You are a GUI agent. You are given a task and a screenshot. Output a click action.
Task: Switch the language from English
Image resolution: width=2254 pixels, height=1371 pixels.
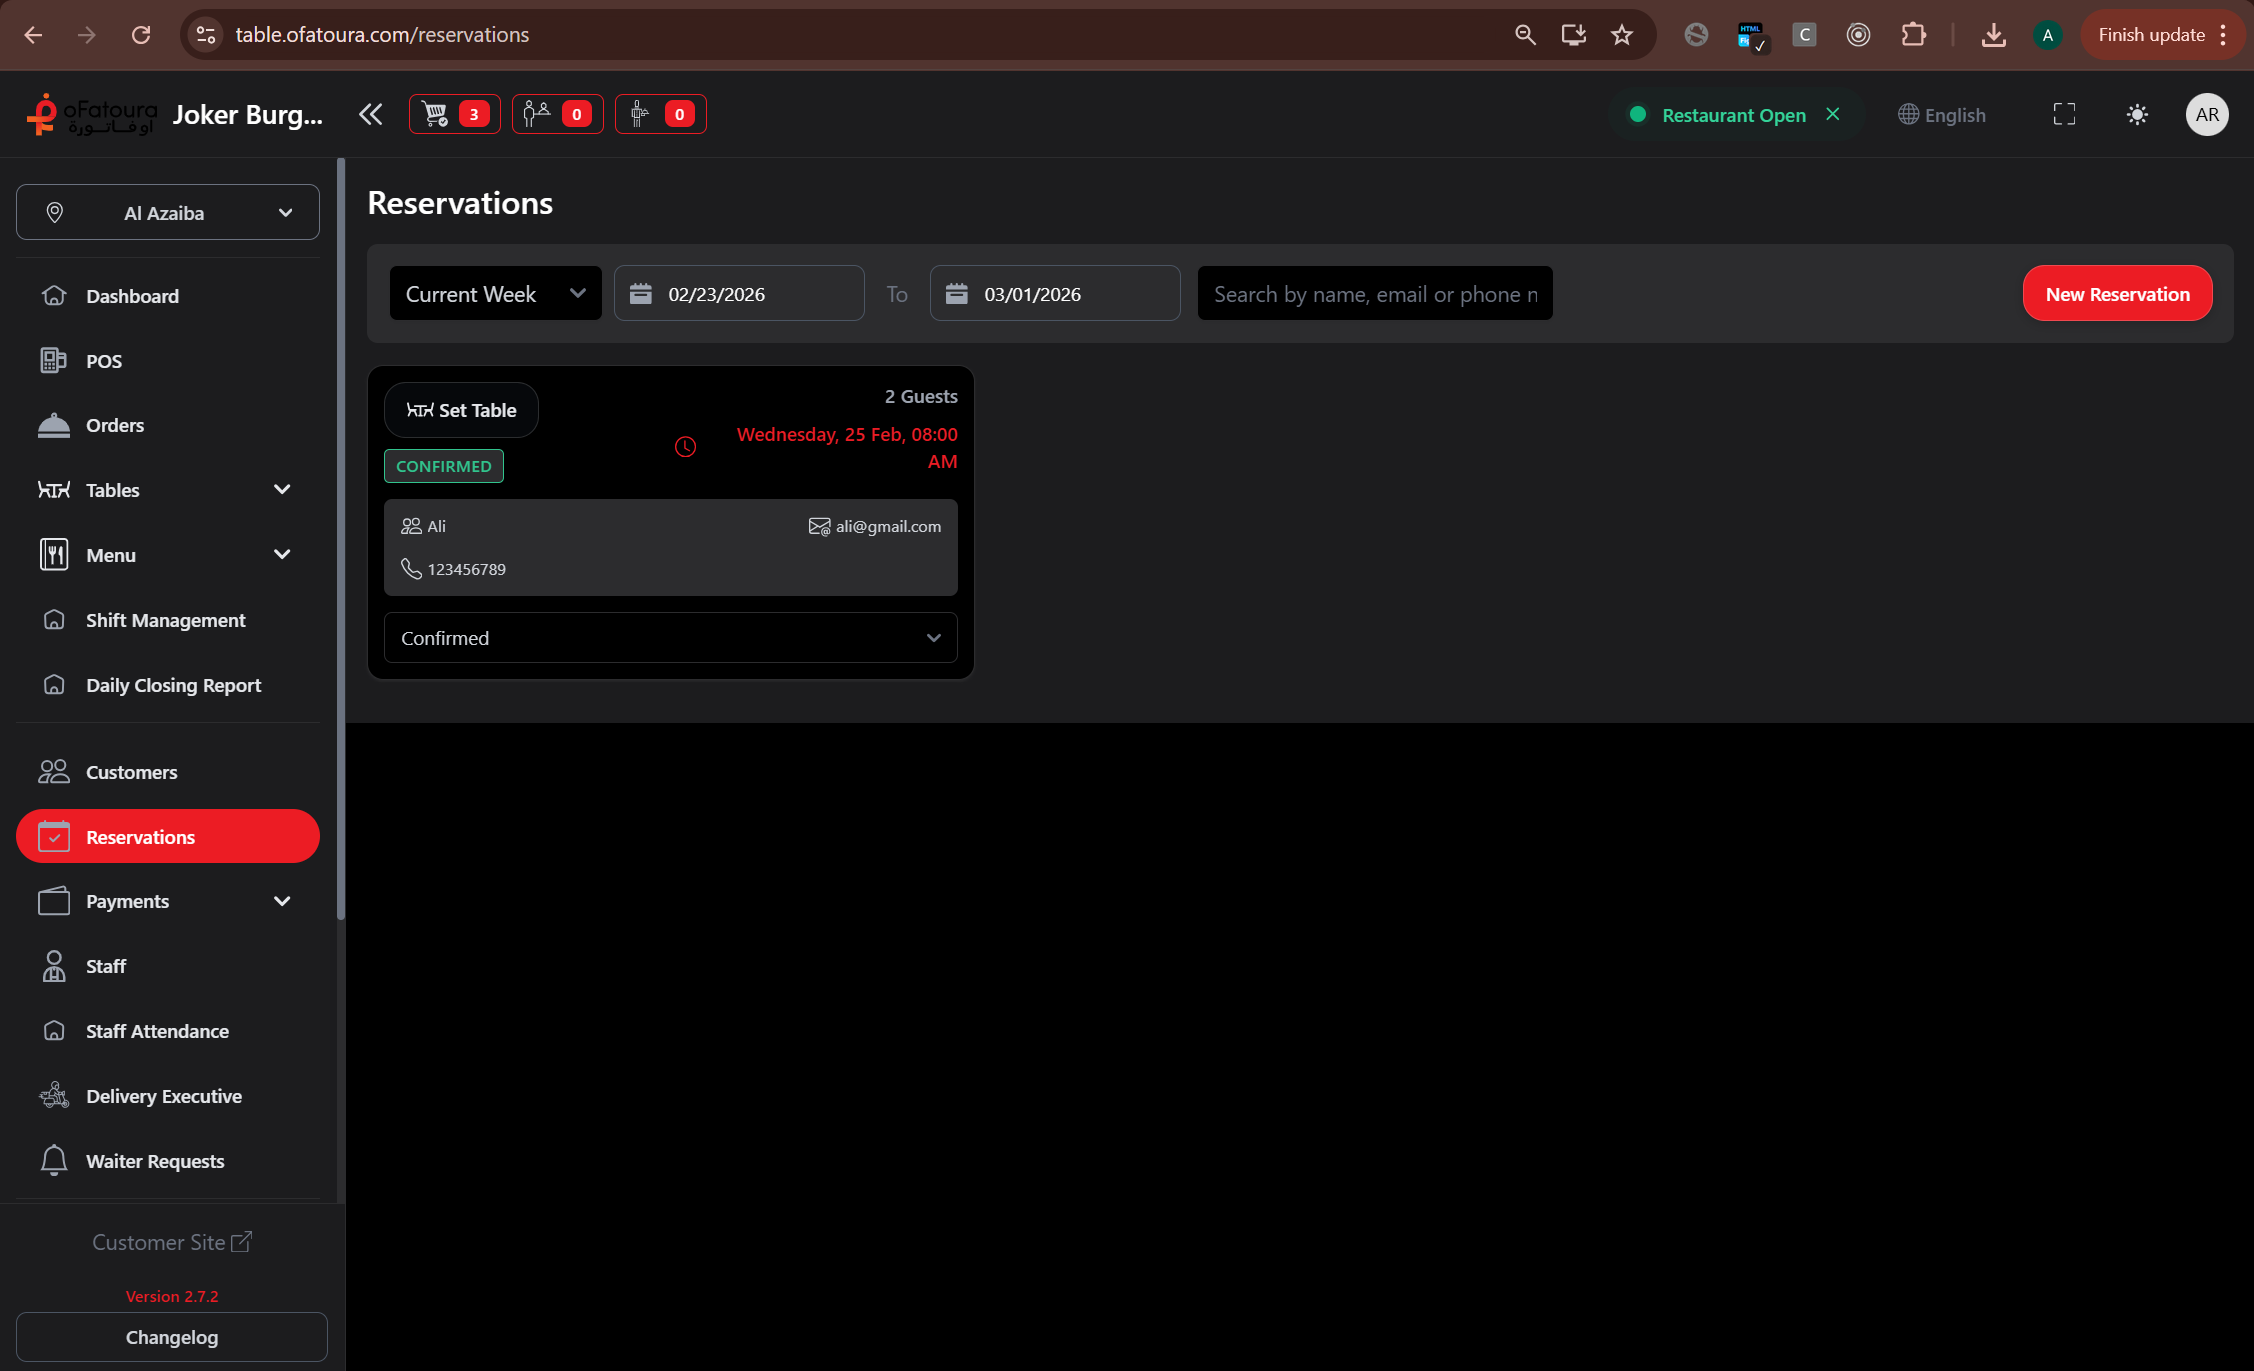[1942, 115]
